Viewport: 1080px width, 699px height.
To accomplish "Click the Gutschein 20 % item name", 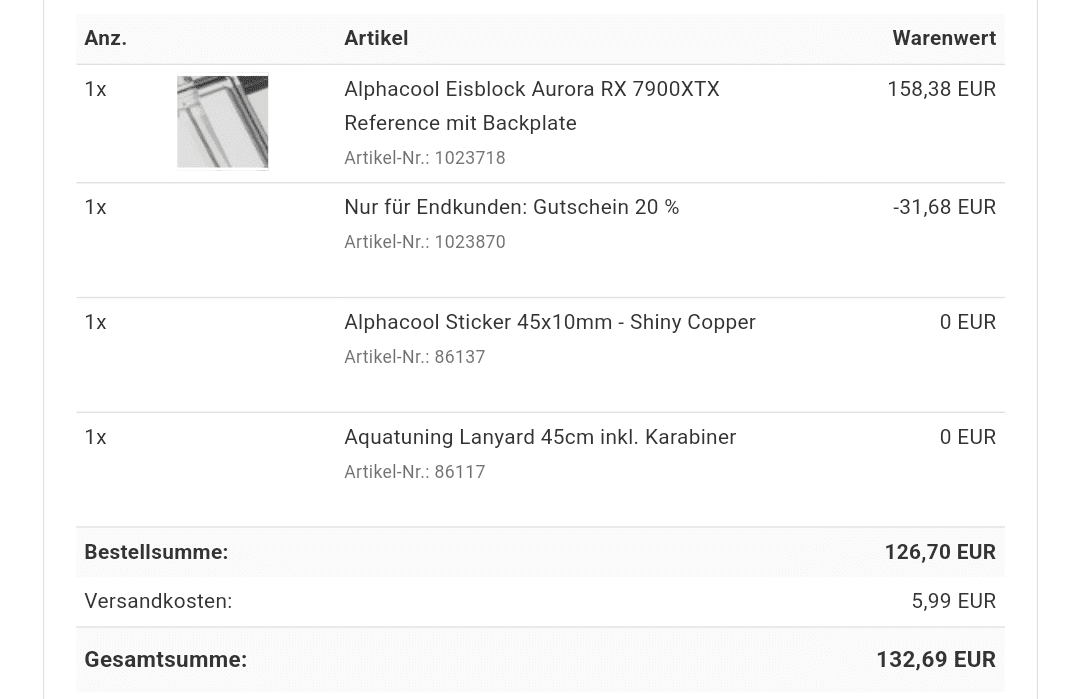I will tap(512, 207).
